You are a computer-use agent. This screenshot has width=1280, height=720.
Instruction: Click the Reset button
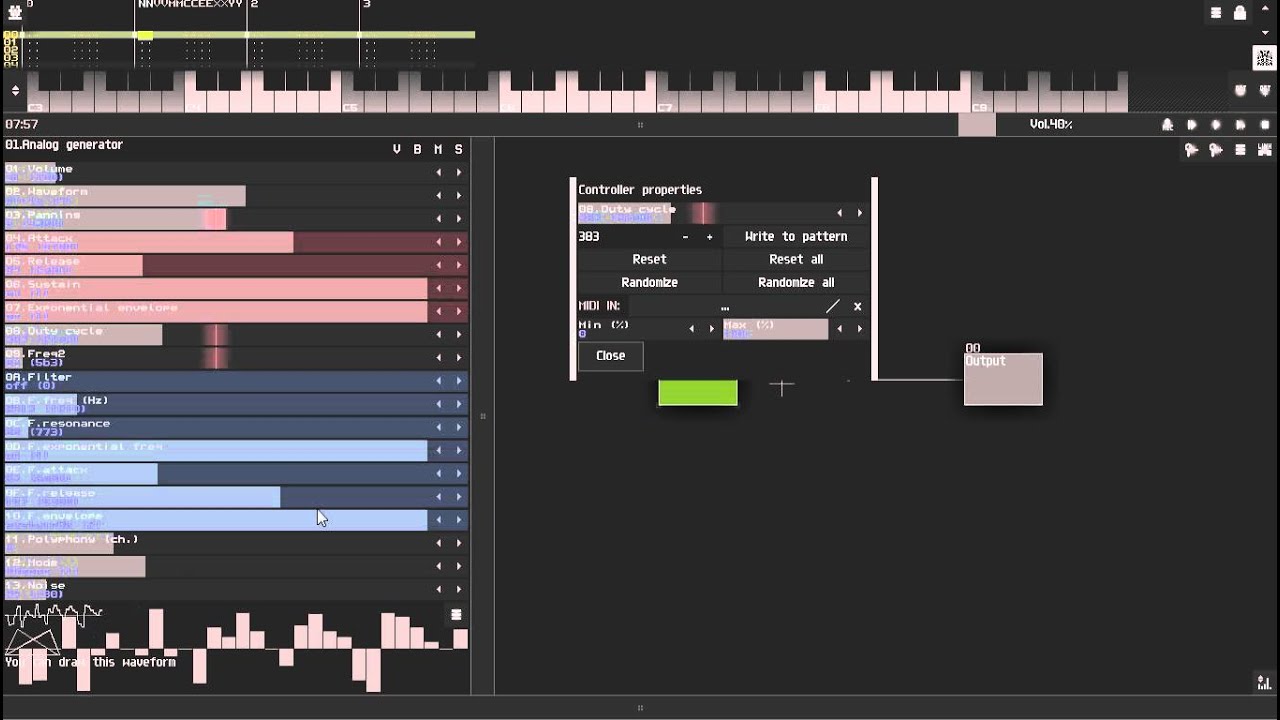pos(649,259)
